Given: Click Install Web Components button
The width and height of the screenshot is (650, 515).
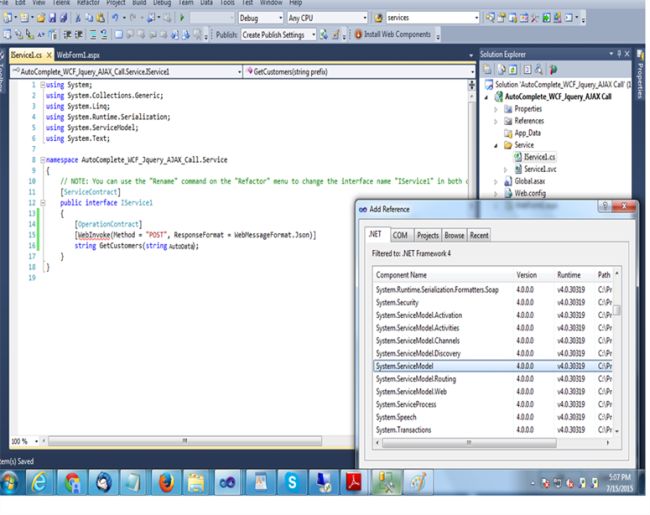Looking at the screenshot, I should point(392,34).
